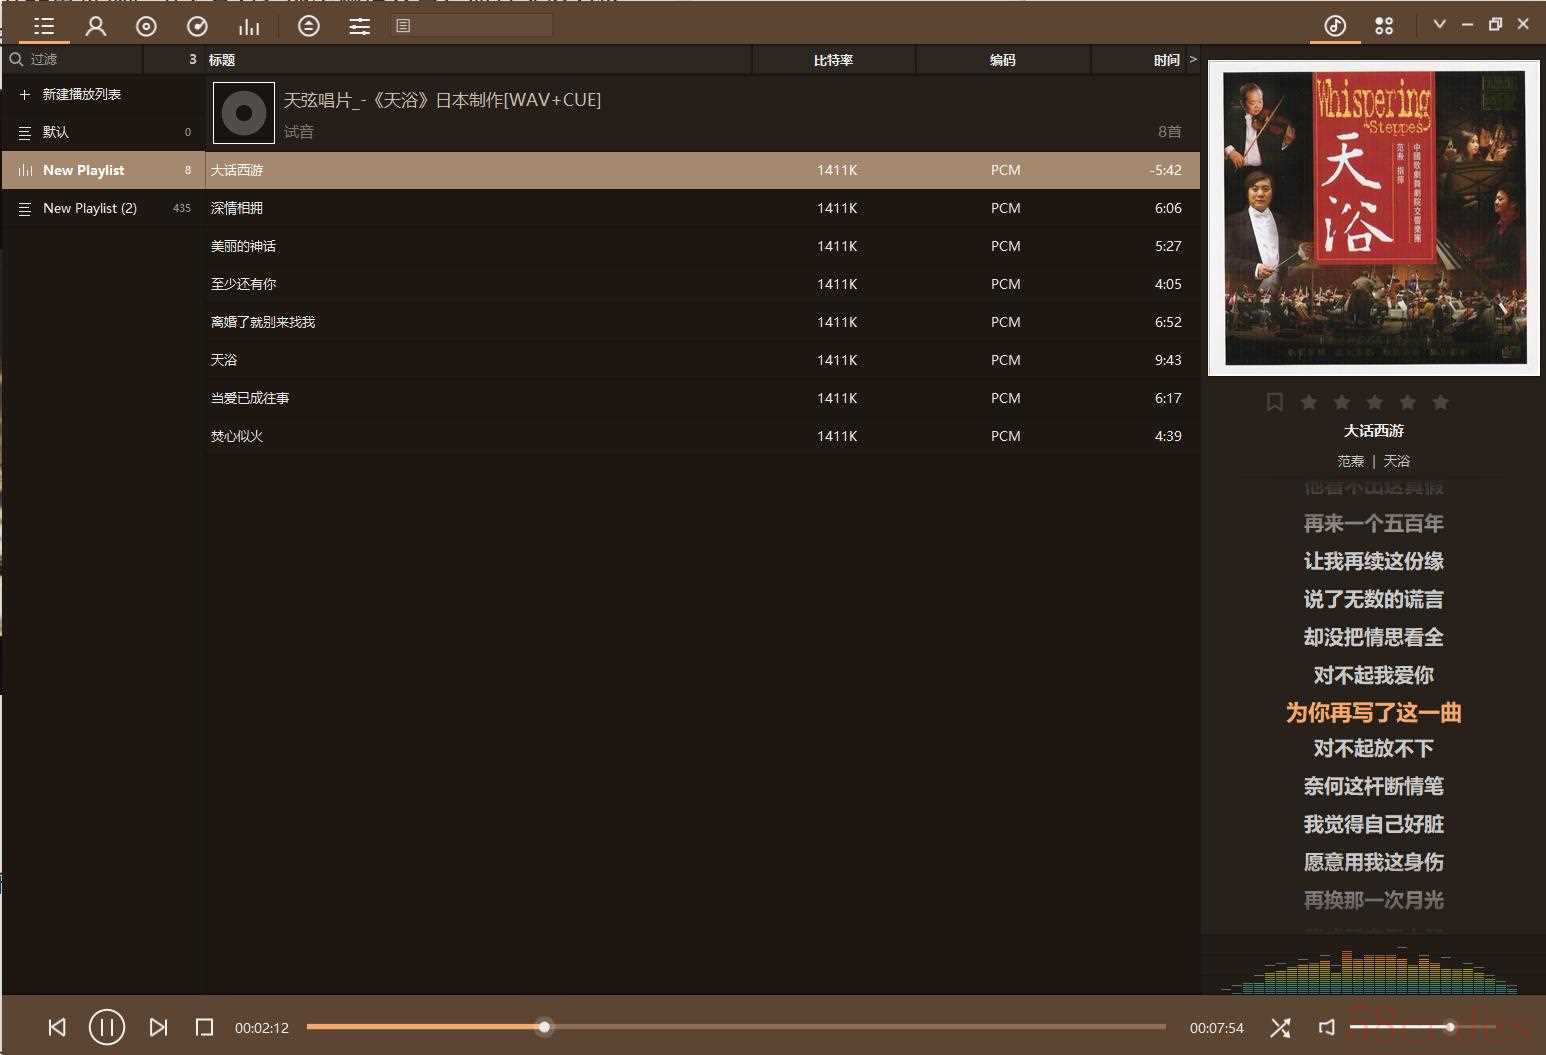Expand the top-right chevron dropdown menu
The height and width of the screenshot is (1055, 1546).
pyautogui.click(x=1439, y=24)
